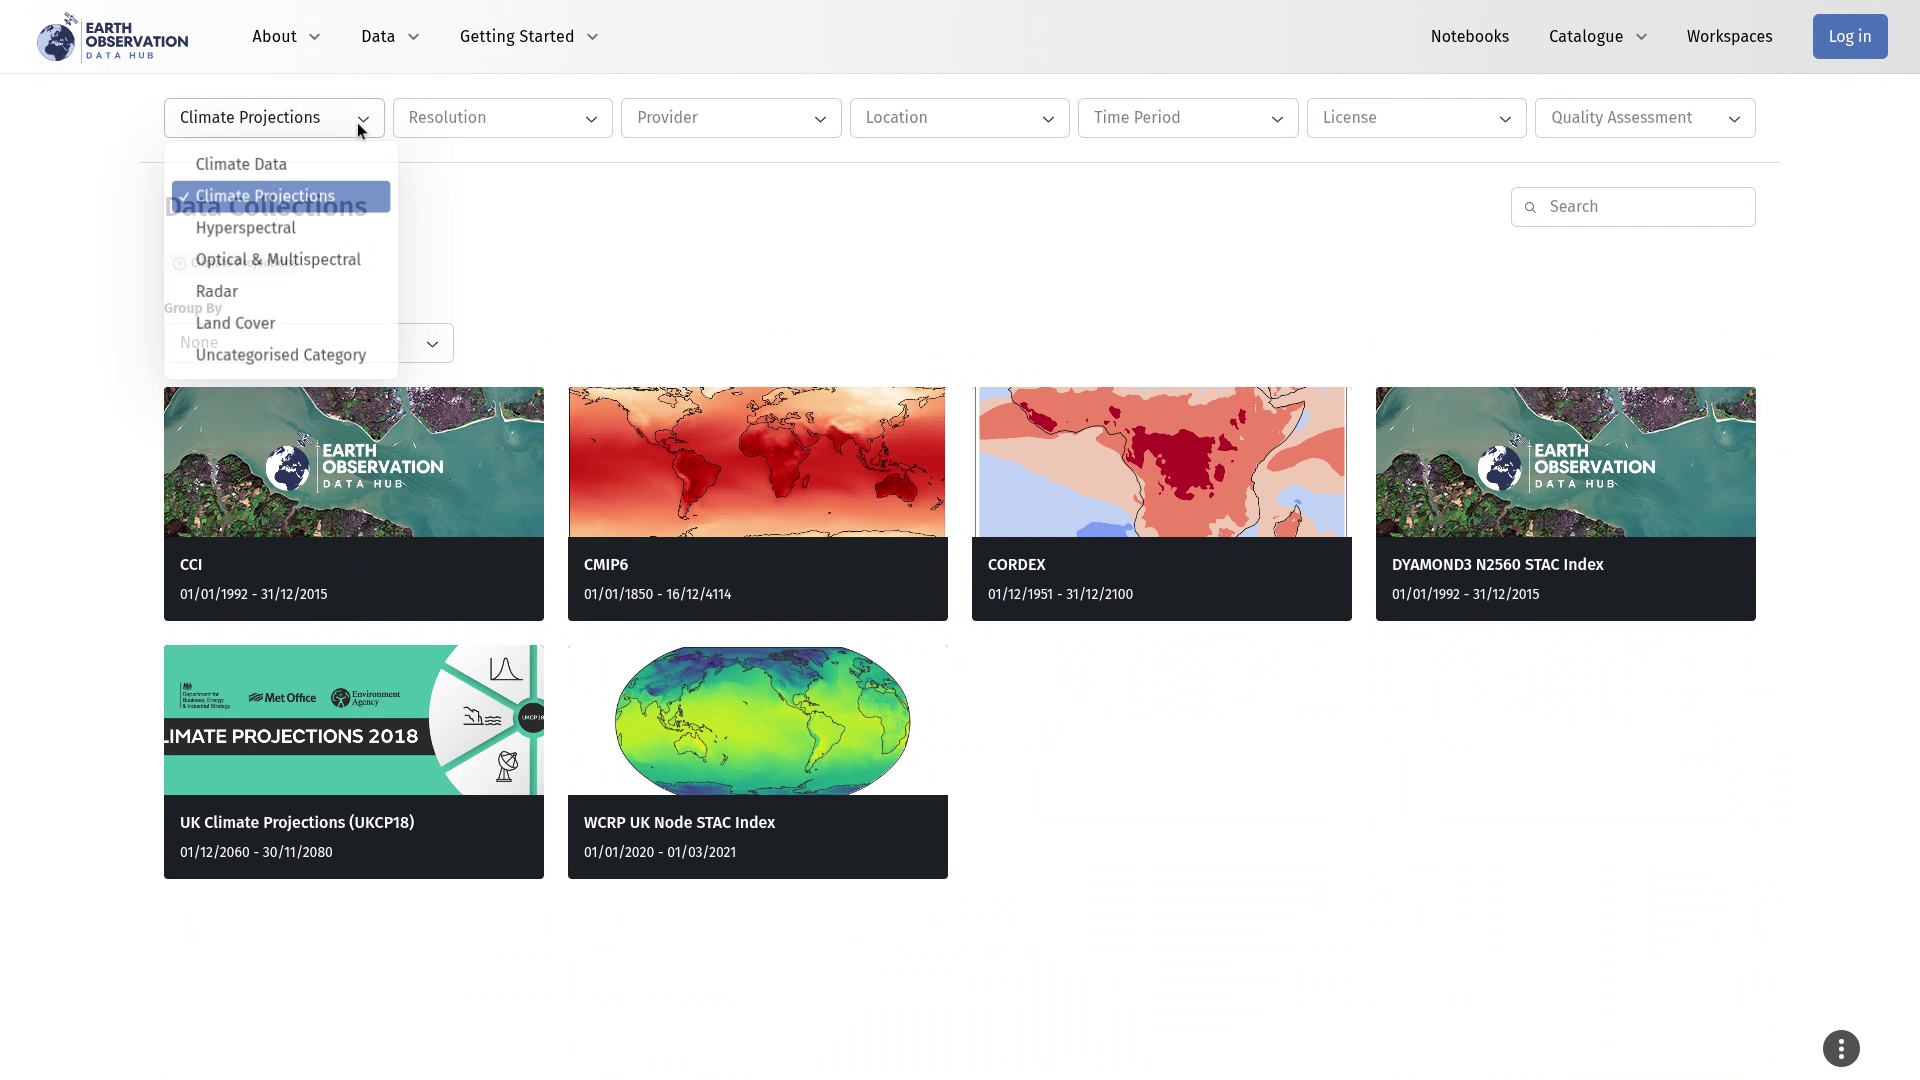This screenshot has height=1080, width=1920.
Task: Expand the Quality Assessment dropdown
Action: tap(1645, 118)
